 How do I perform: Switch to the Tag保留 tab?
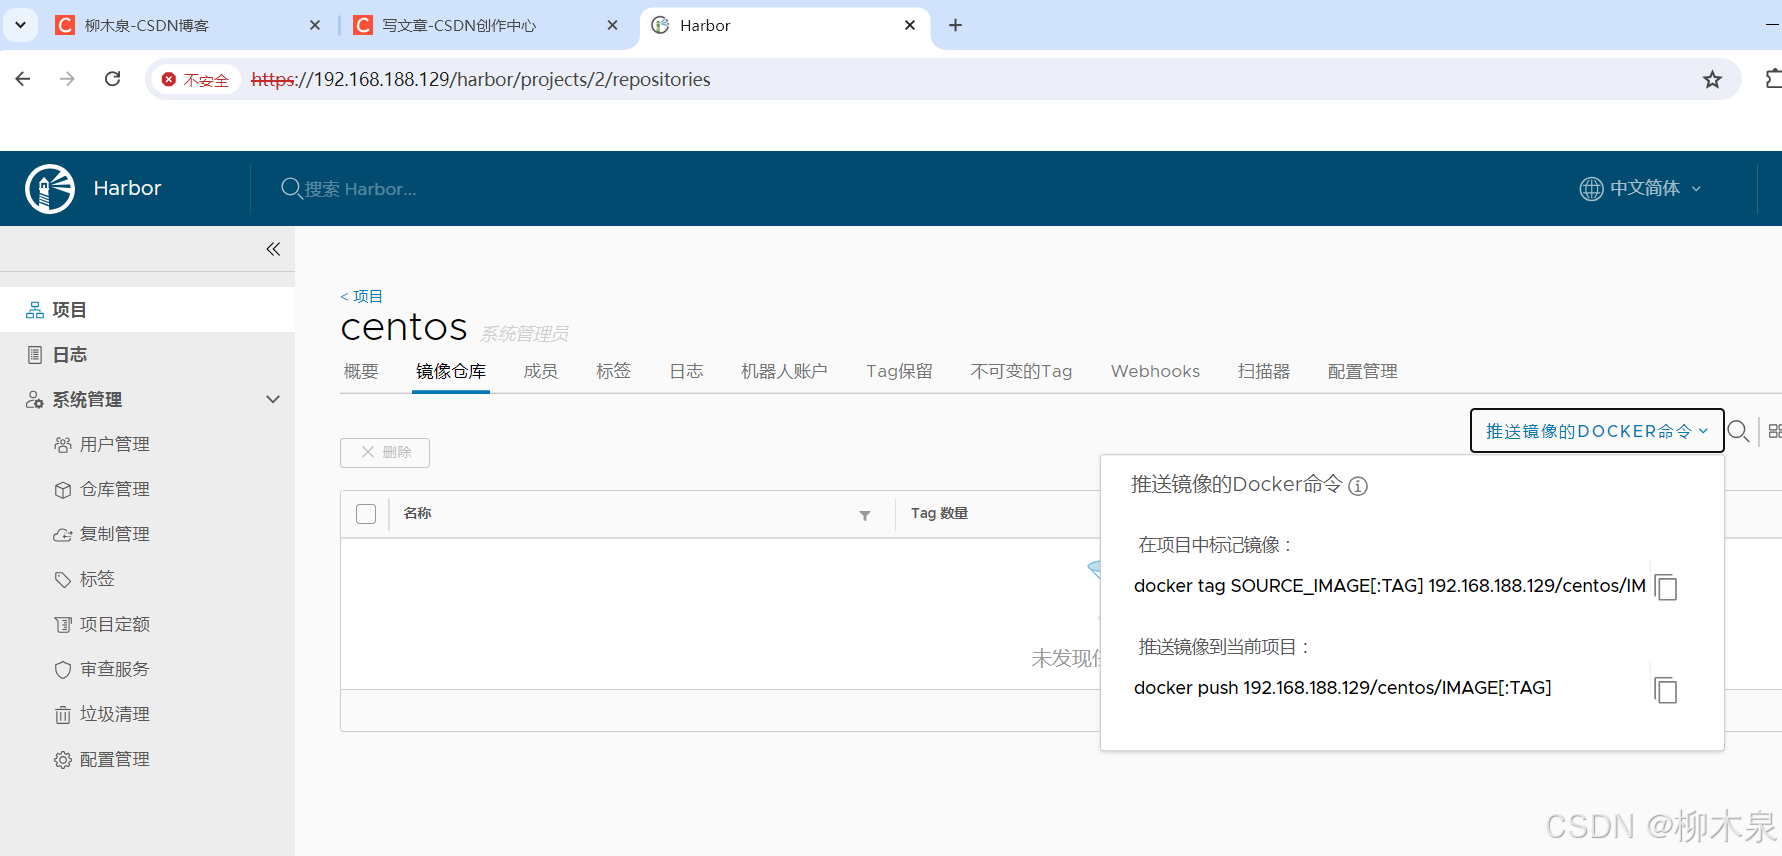tap(899, 371)
